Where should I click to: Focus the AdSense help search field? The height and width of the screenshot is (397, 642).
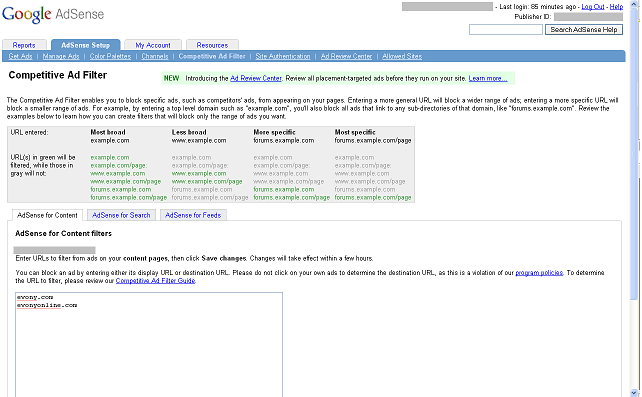[x=506, y=29]
